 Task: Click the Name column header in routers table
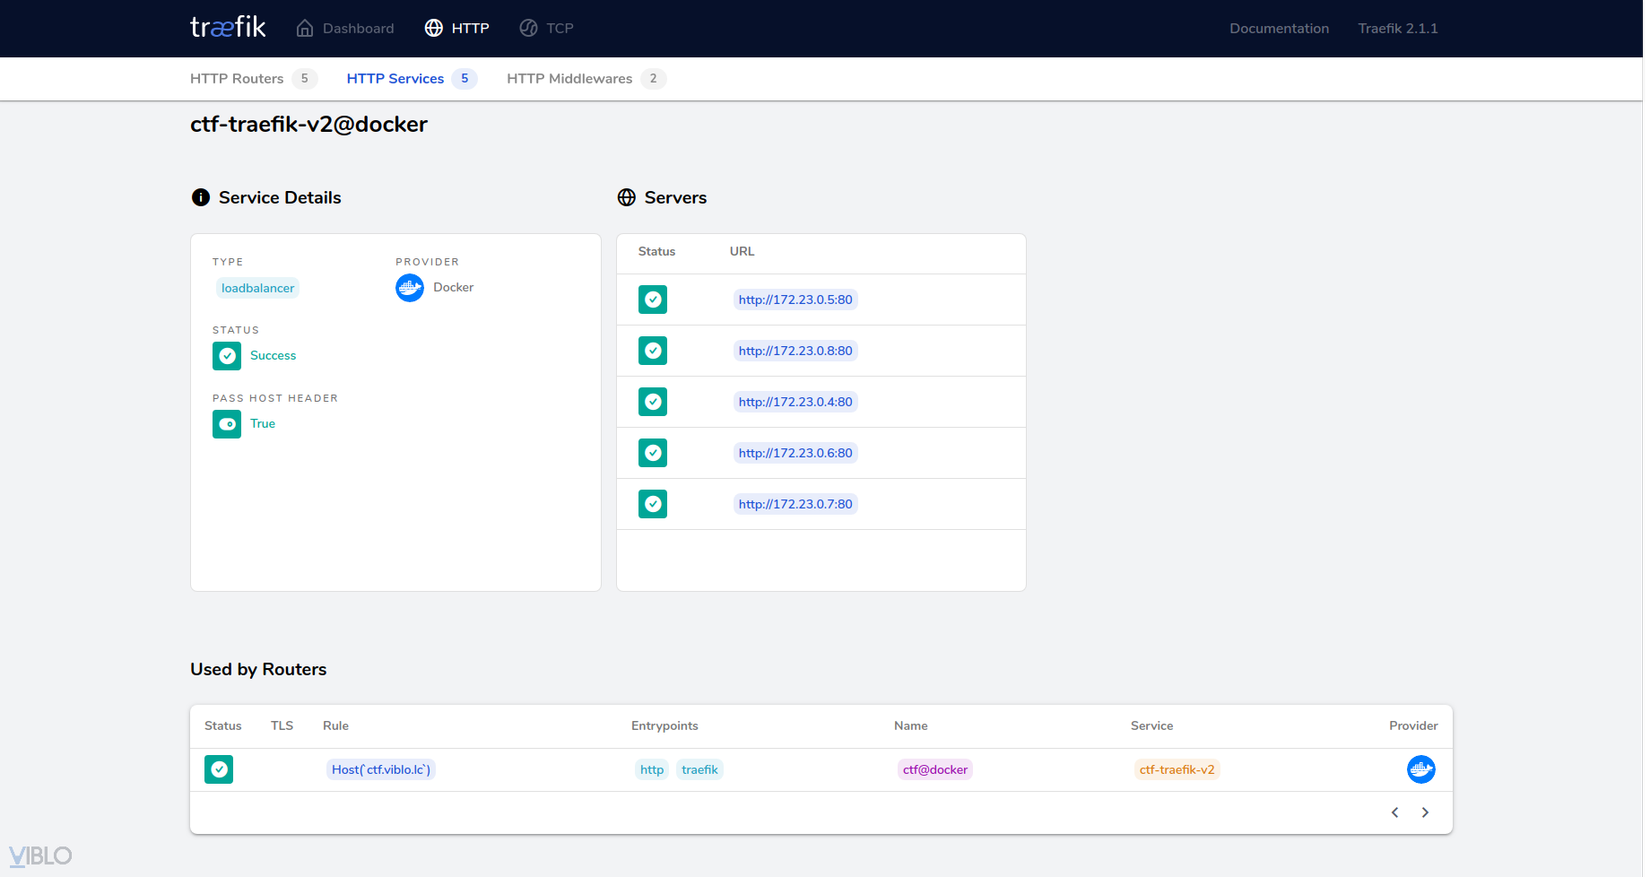click(911, 726)
